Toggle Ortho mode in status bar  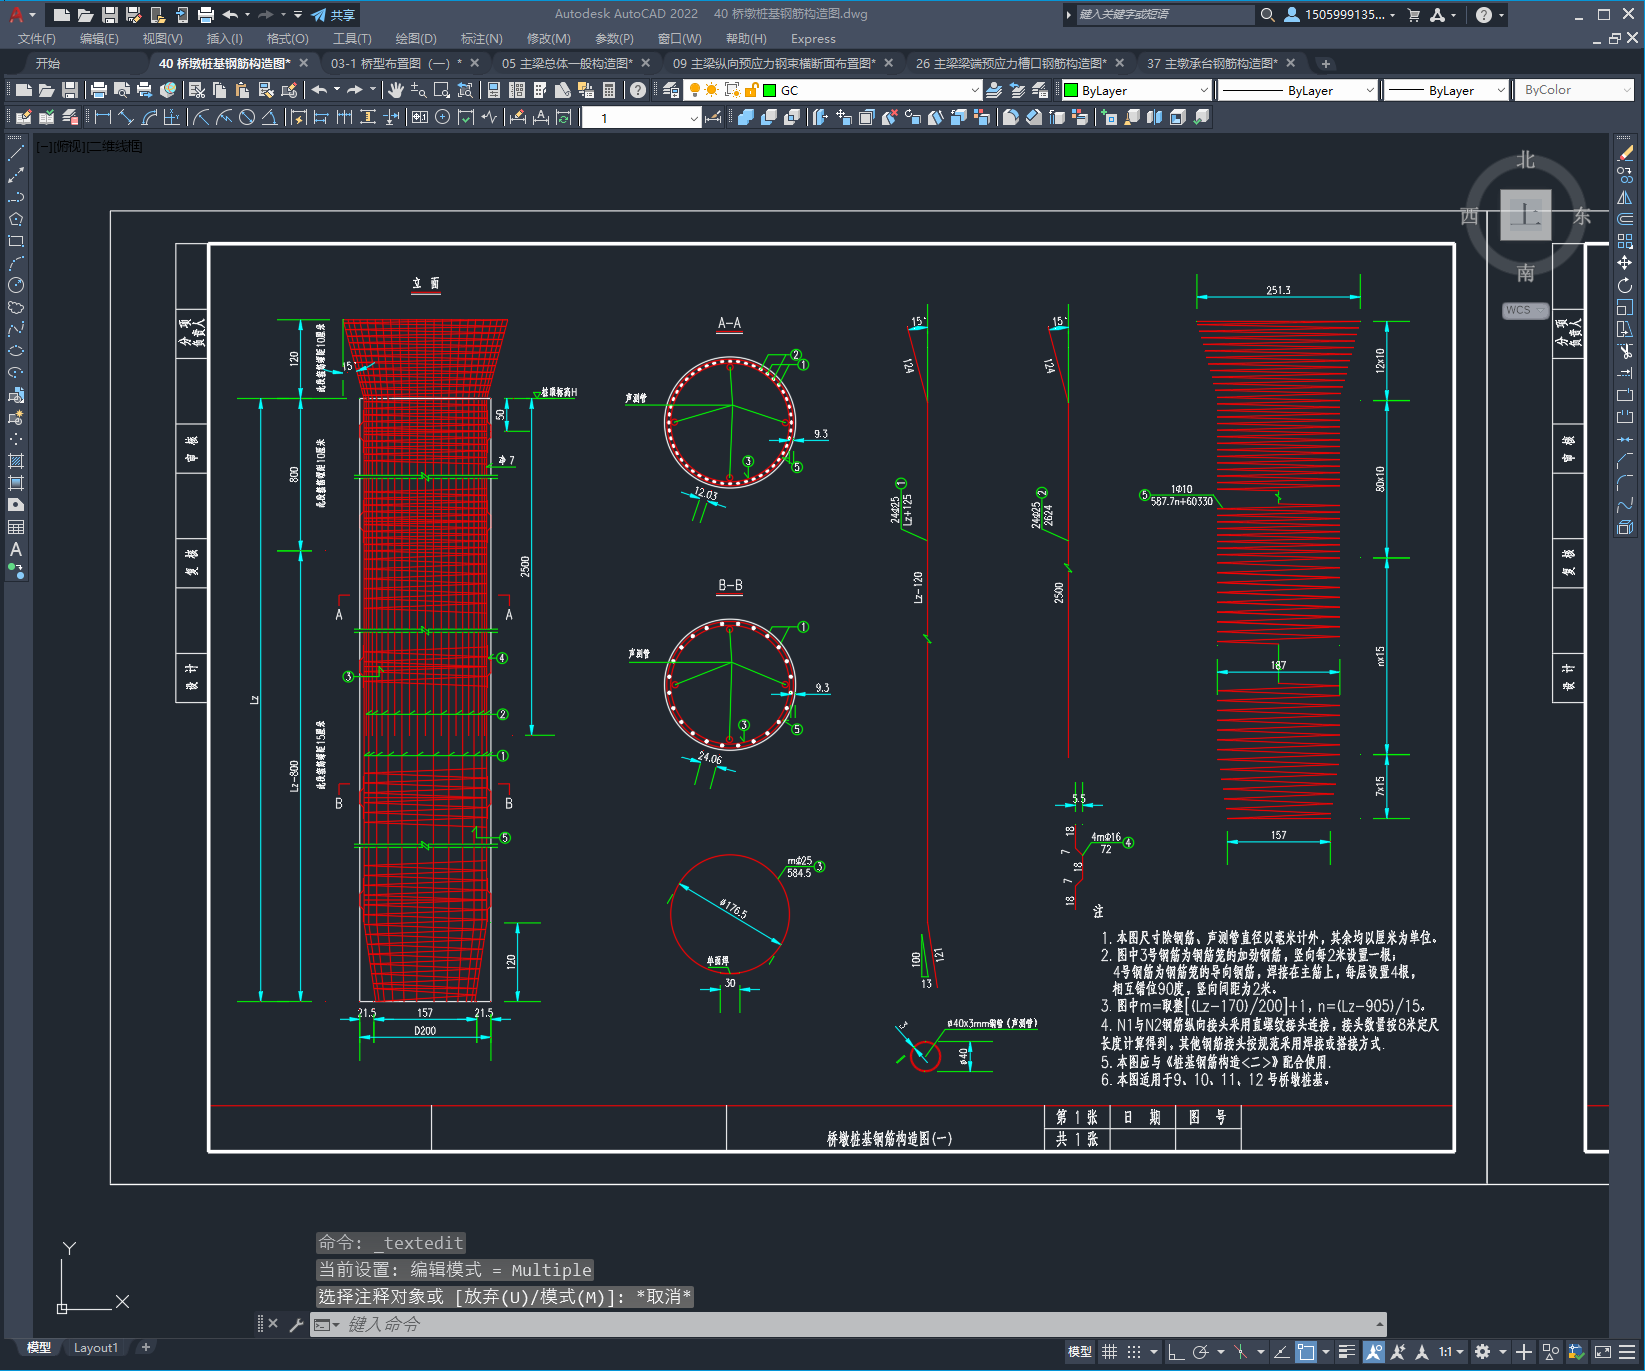(x=1176, y=1352)
